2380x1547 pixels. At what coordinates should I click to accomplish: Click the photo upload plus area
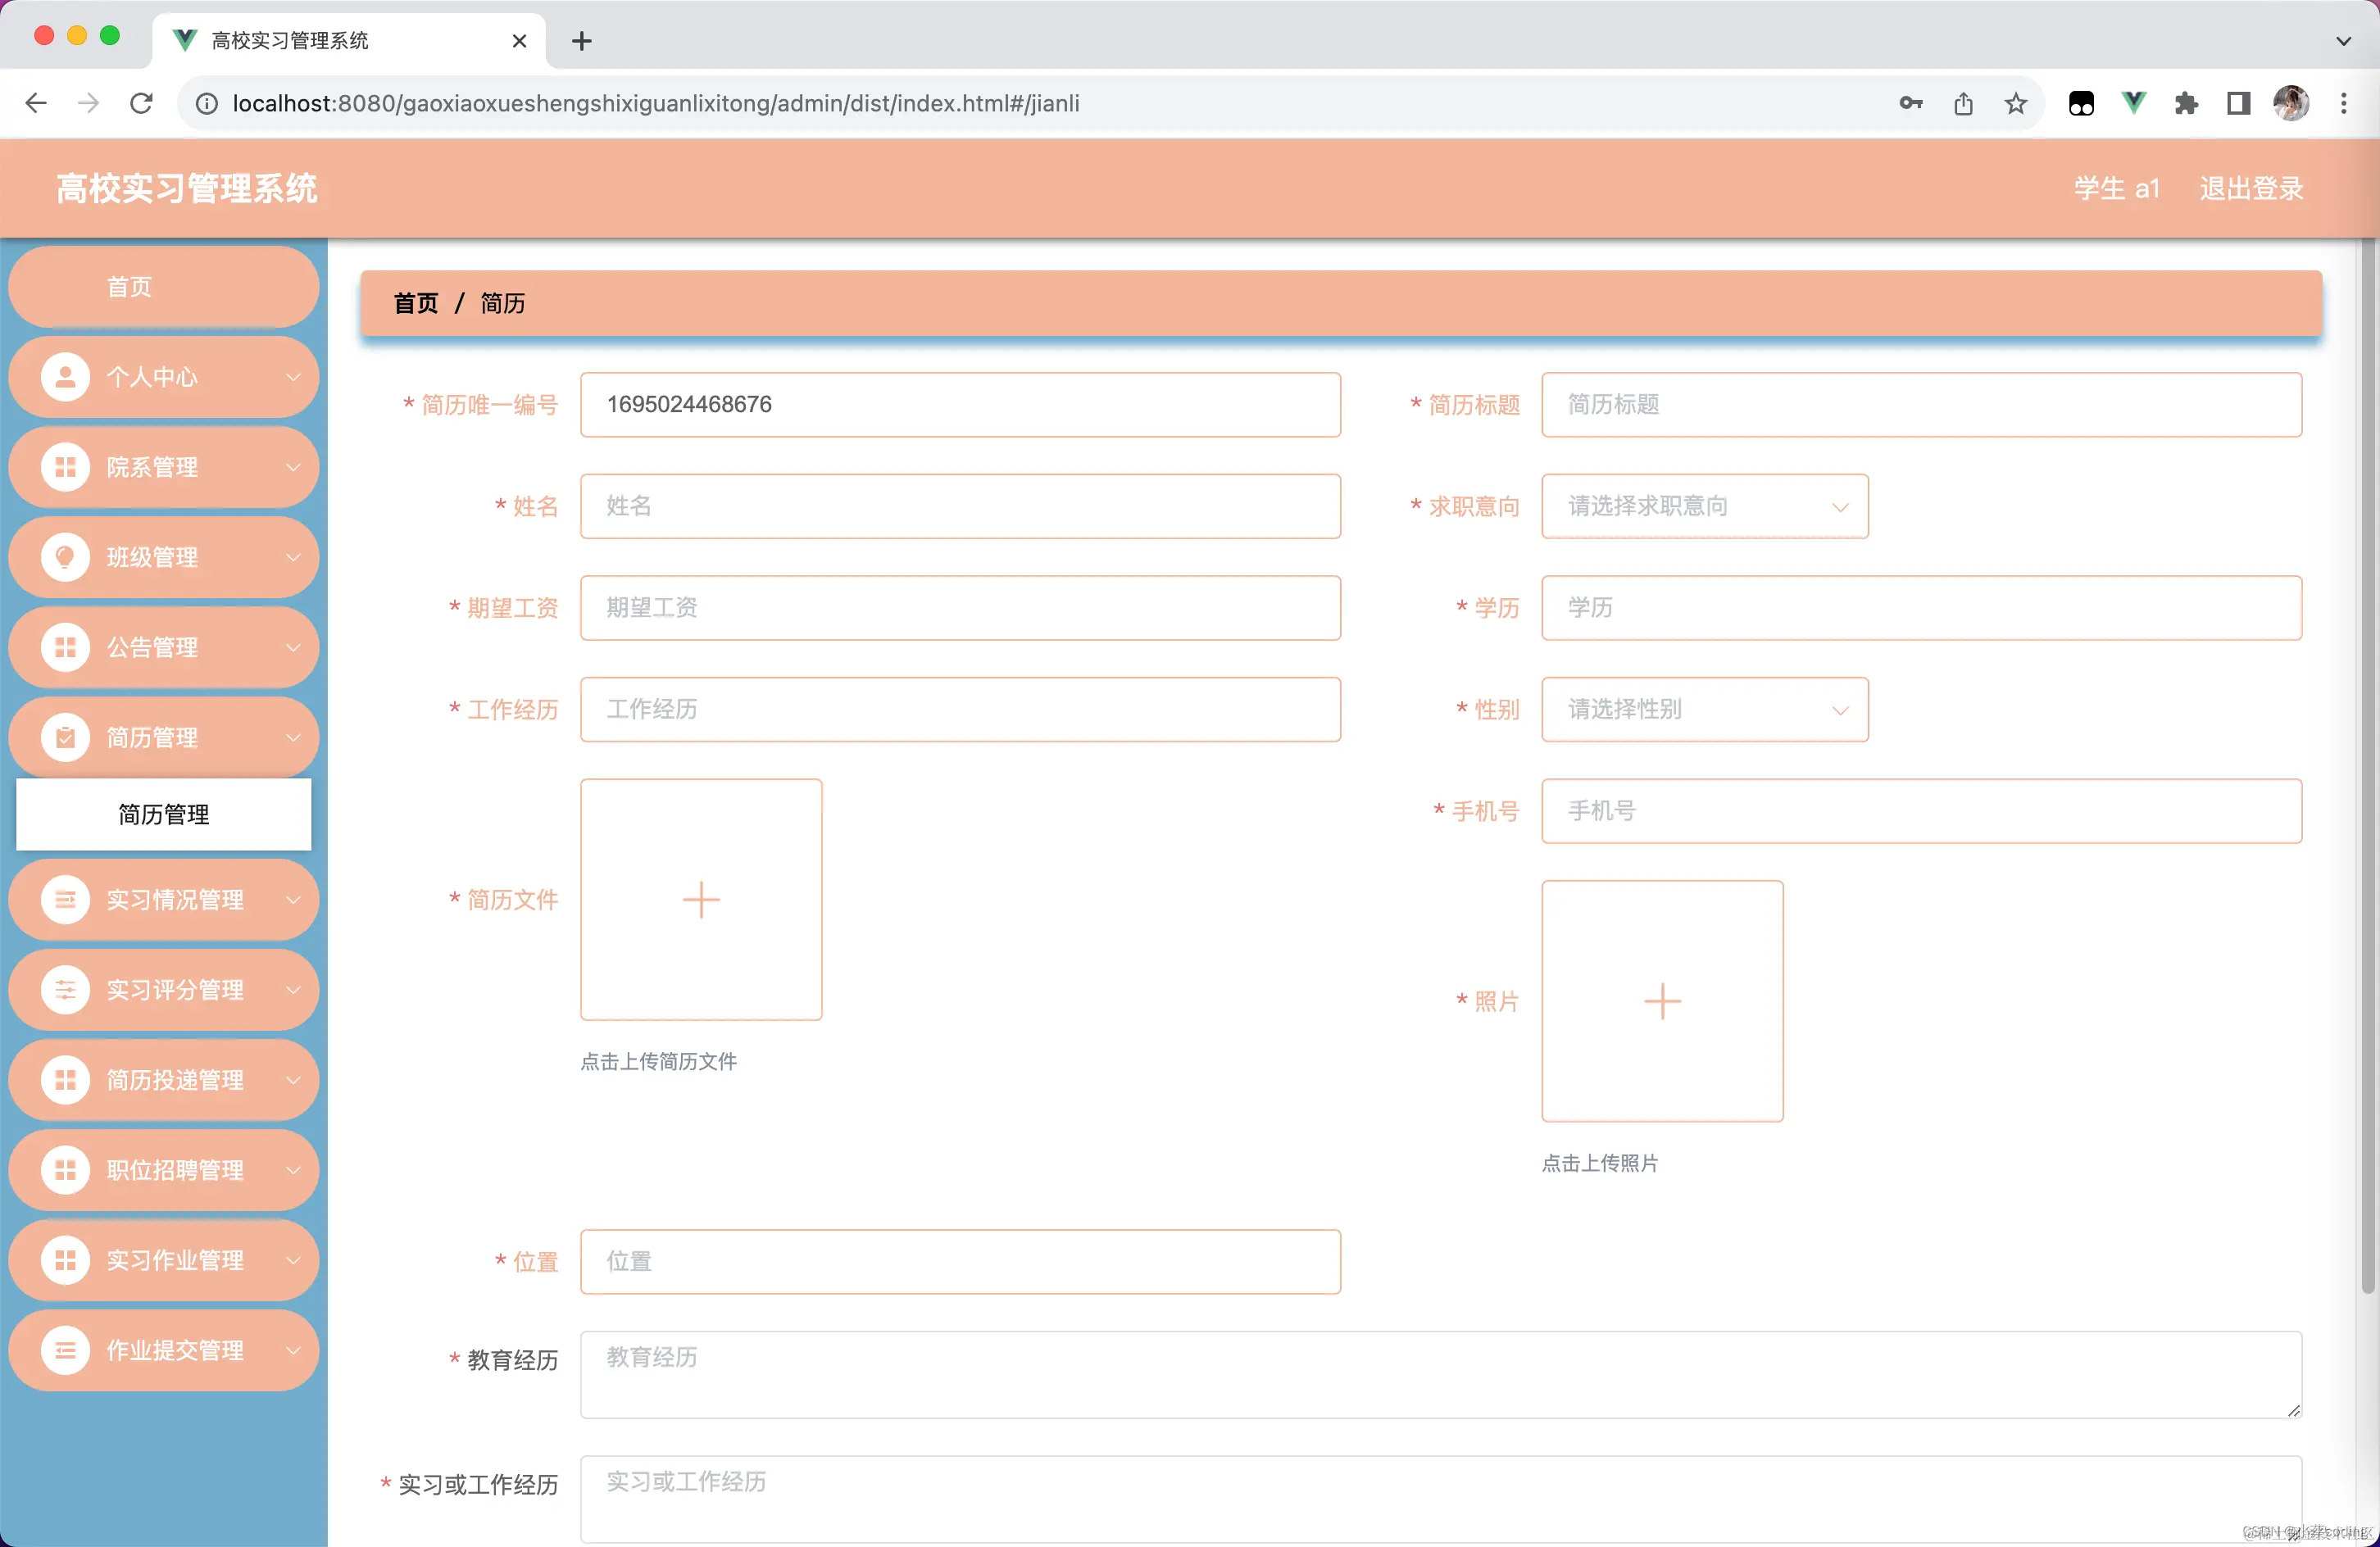1662,1001
